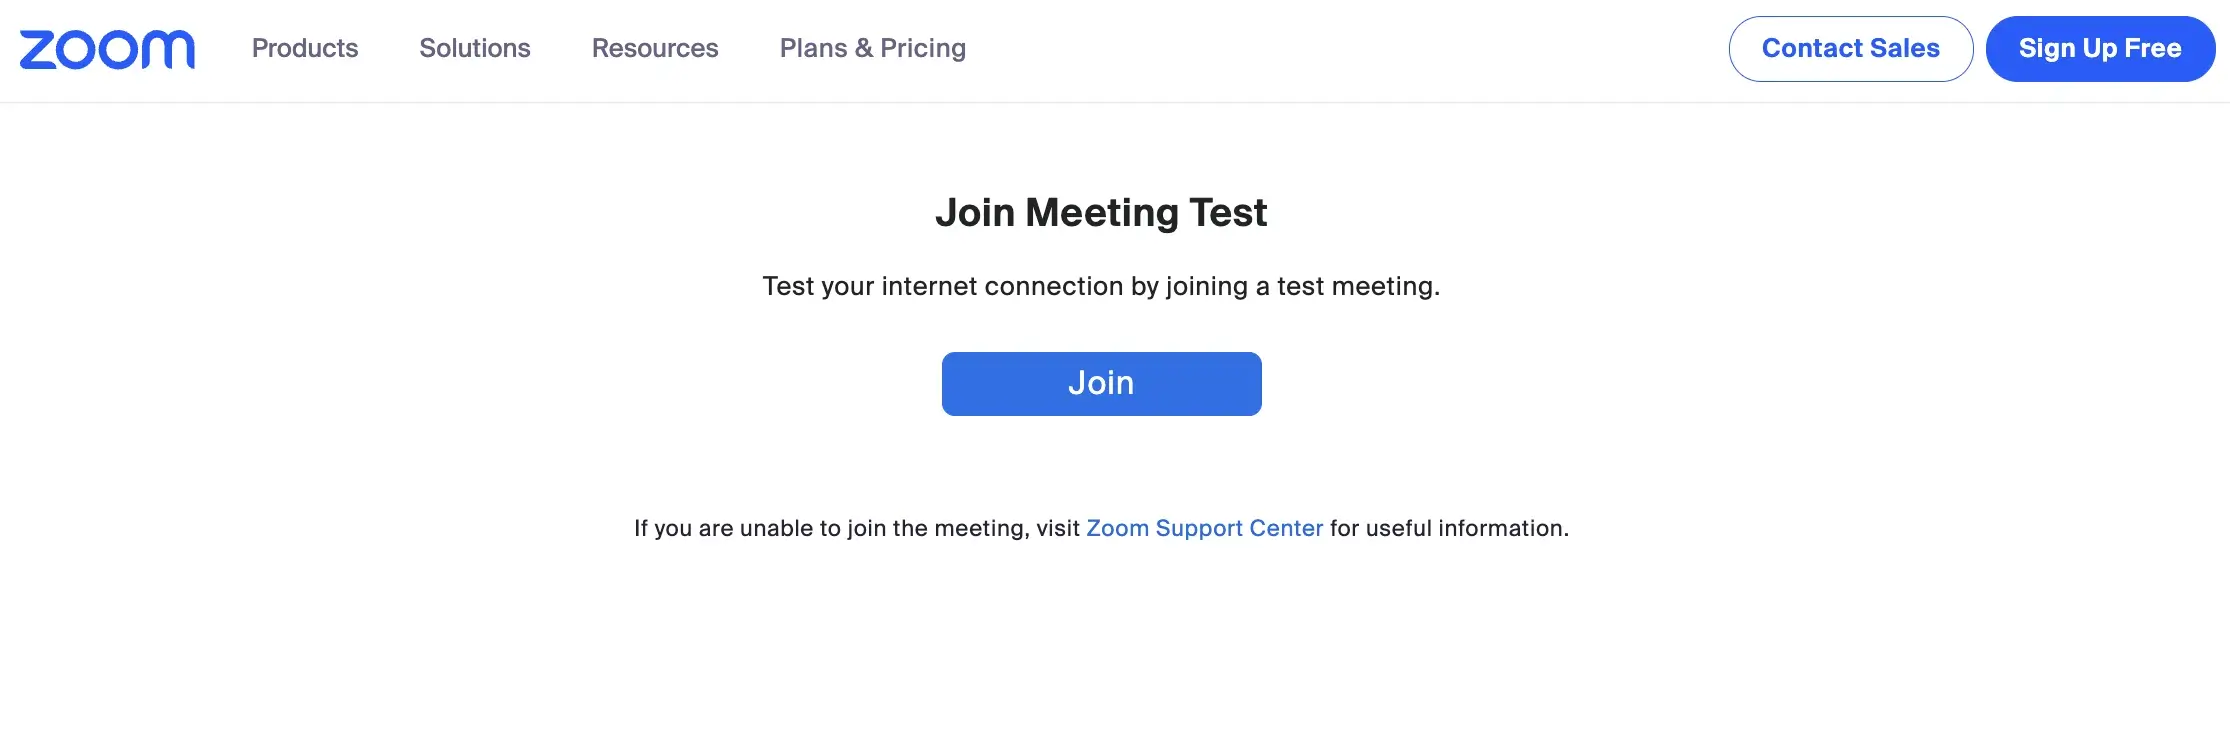2230x752 pixels.
Task: Open Sign Up Free registration
Action: coord(2099,48)
